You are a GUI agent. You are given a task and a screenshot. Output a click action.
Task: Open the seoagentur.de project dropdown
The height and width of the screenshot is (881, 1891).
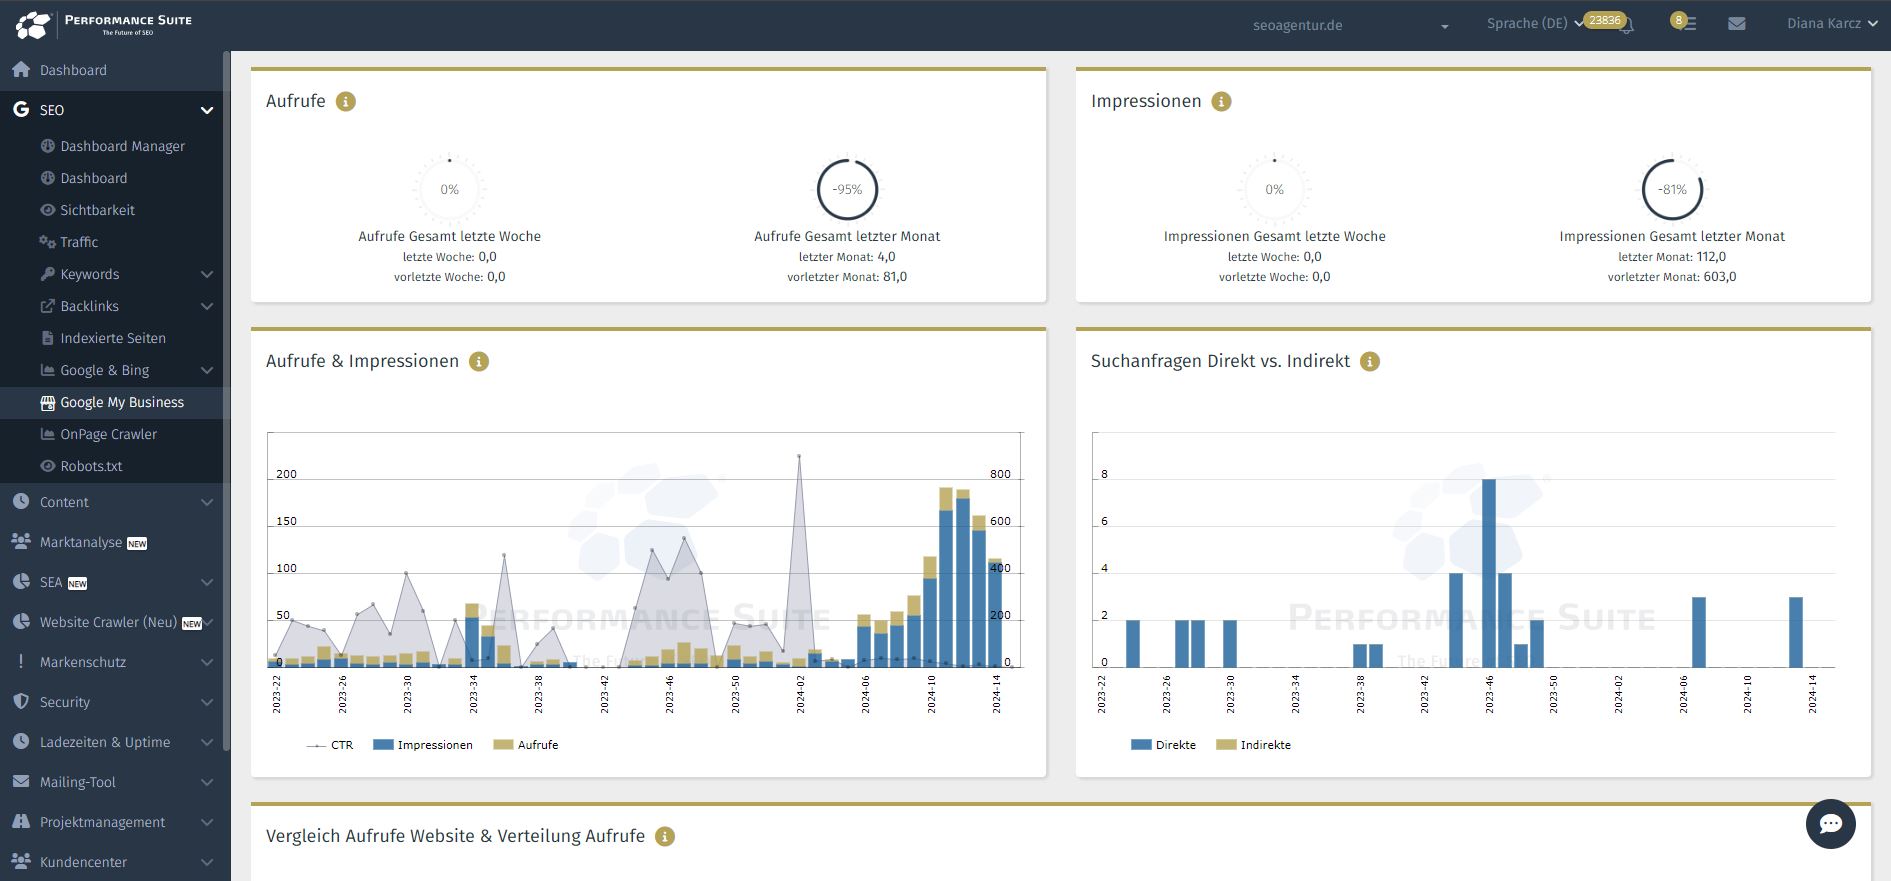coord(1350,25)
